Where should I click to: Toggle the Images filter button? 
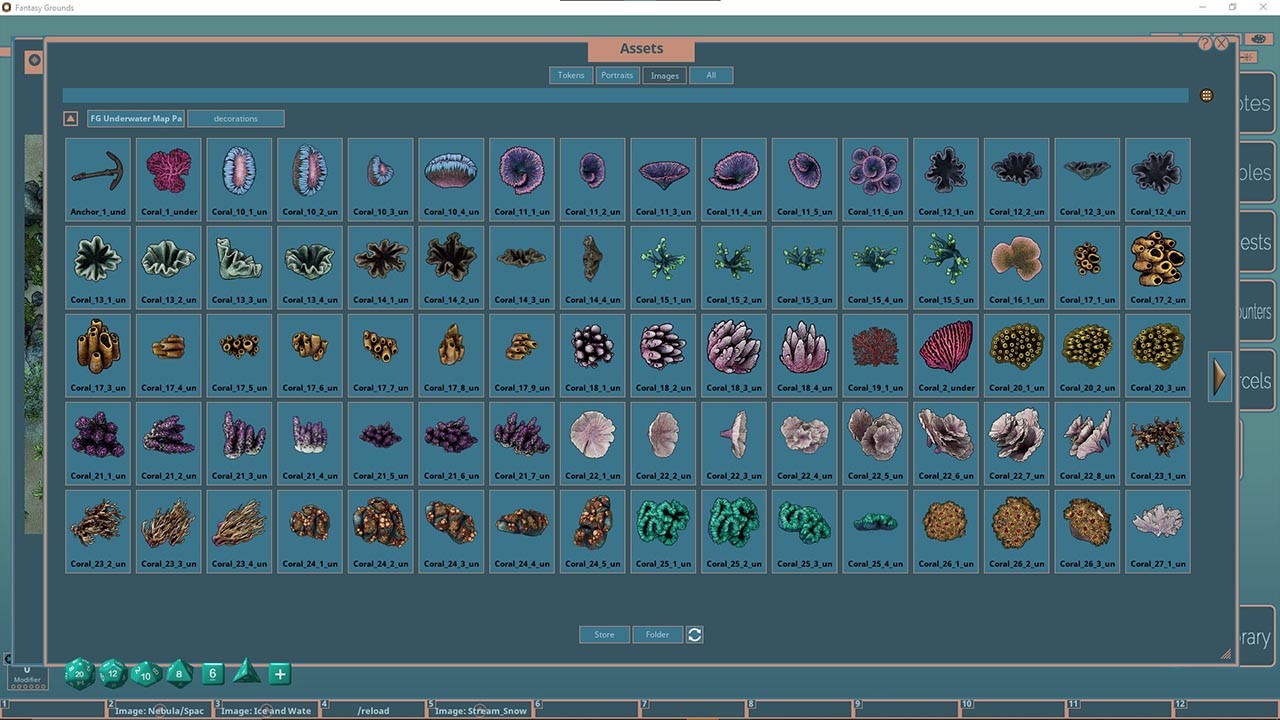664,75
